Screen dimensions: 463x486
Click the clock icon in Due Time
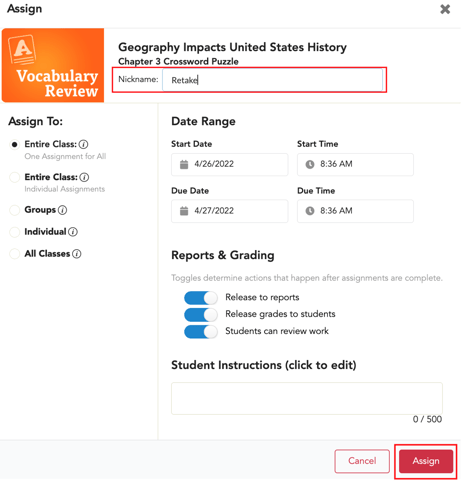point(310,211)
